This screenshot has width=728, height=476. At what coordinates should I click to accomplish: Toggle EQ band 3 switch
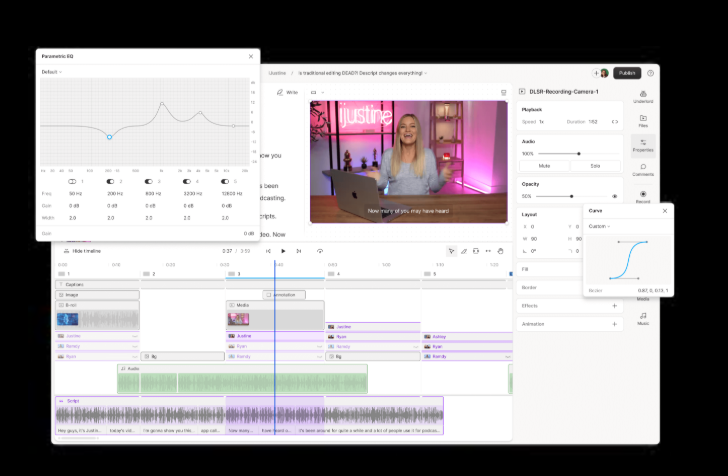(149, 182)
